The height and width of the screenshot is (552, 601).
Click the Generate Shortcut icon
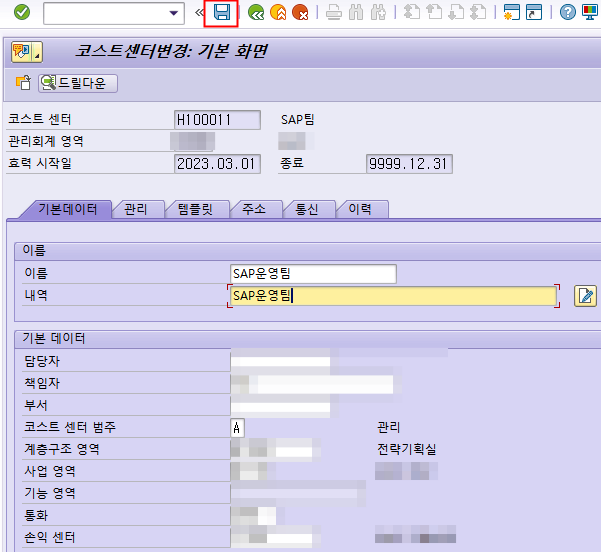pyautogui.click(x=534, y=13)
